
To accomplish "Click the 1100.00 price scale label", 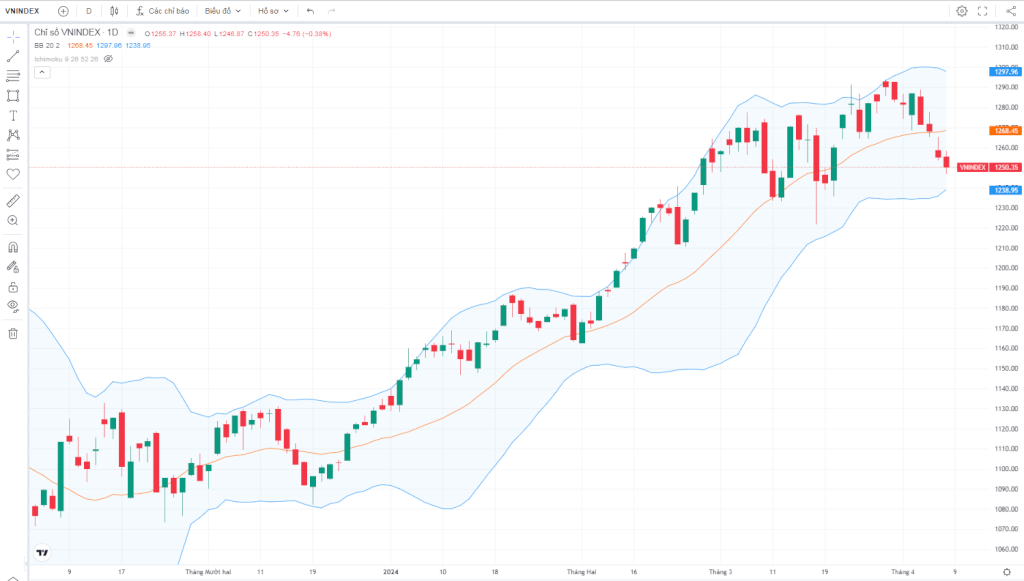I will [x=1006, y=469].
